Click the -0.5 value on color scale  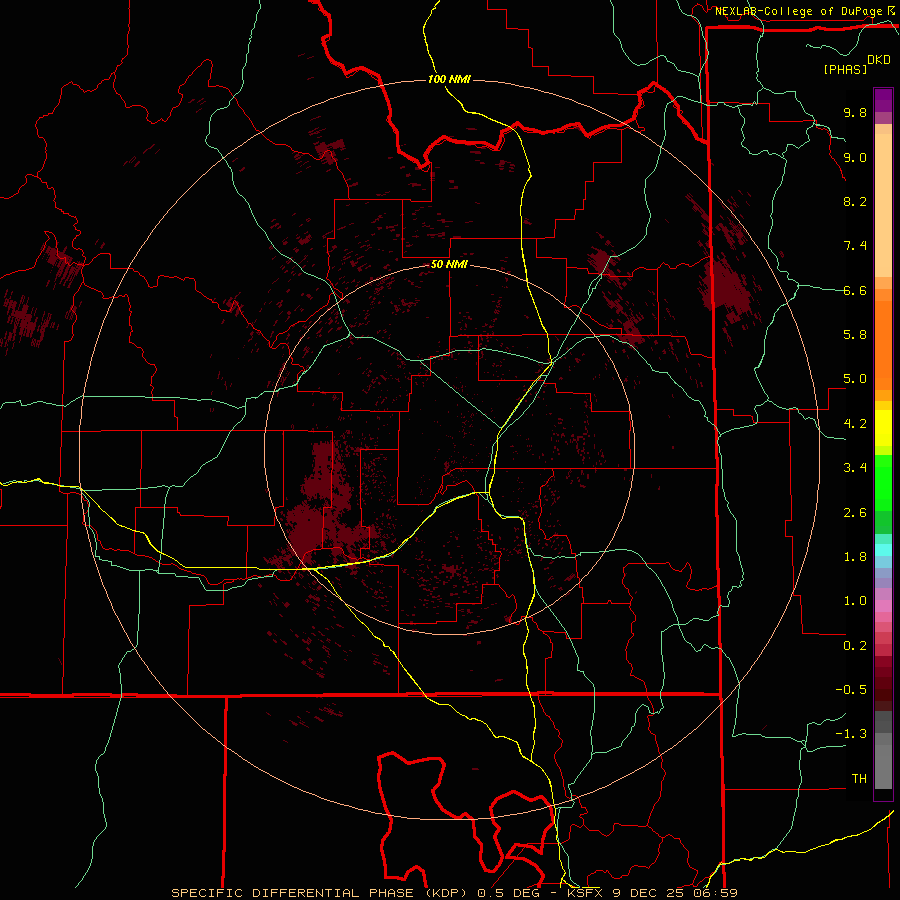tap(851, 690)
